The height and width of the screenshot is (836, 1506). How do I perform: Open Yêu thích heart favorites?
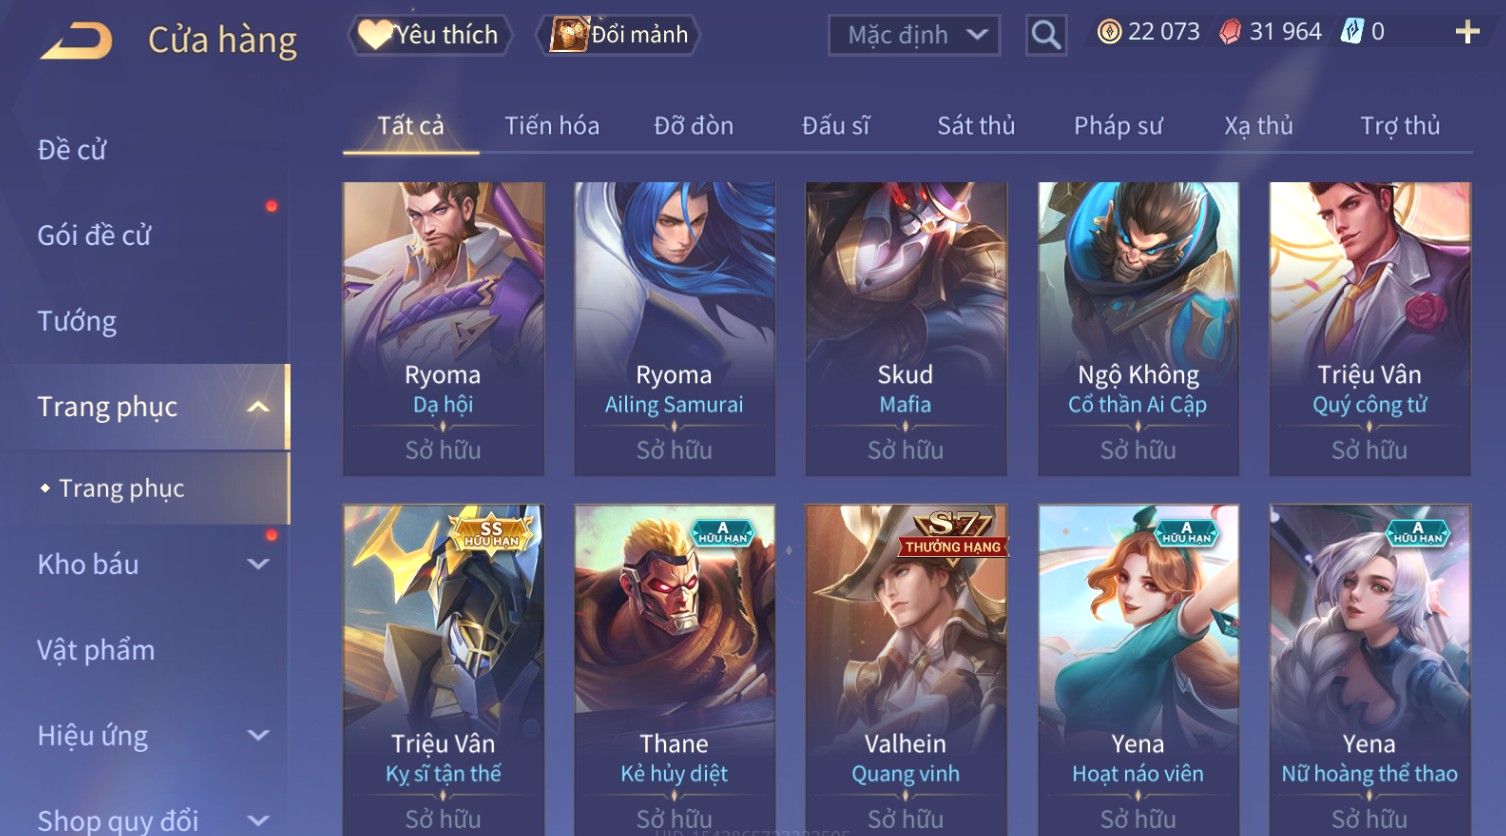[x=430, y=35]
